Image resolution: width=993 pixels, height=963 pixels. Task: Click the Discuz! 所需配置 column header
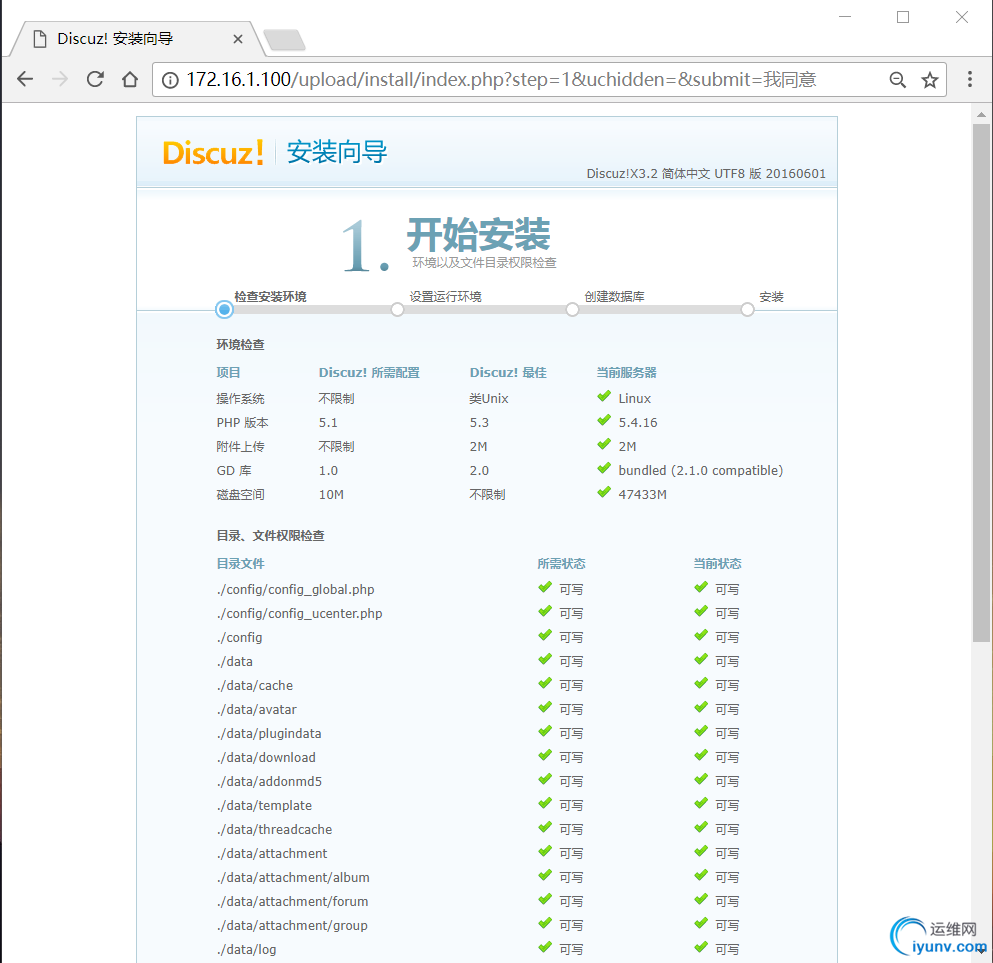369,372
